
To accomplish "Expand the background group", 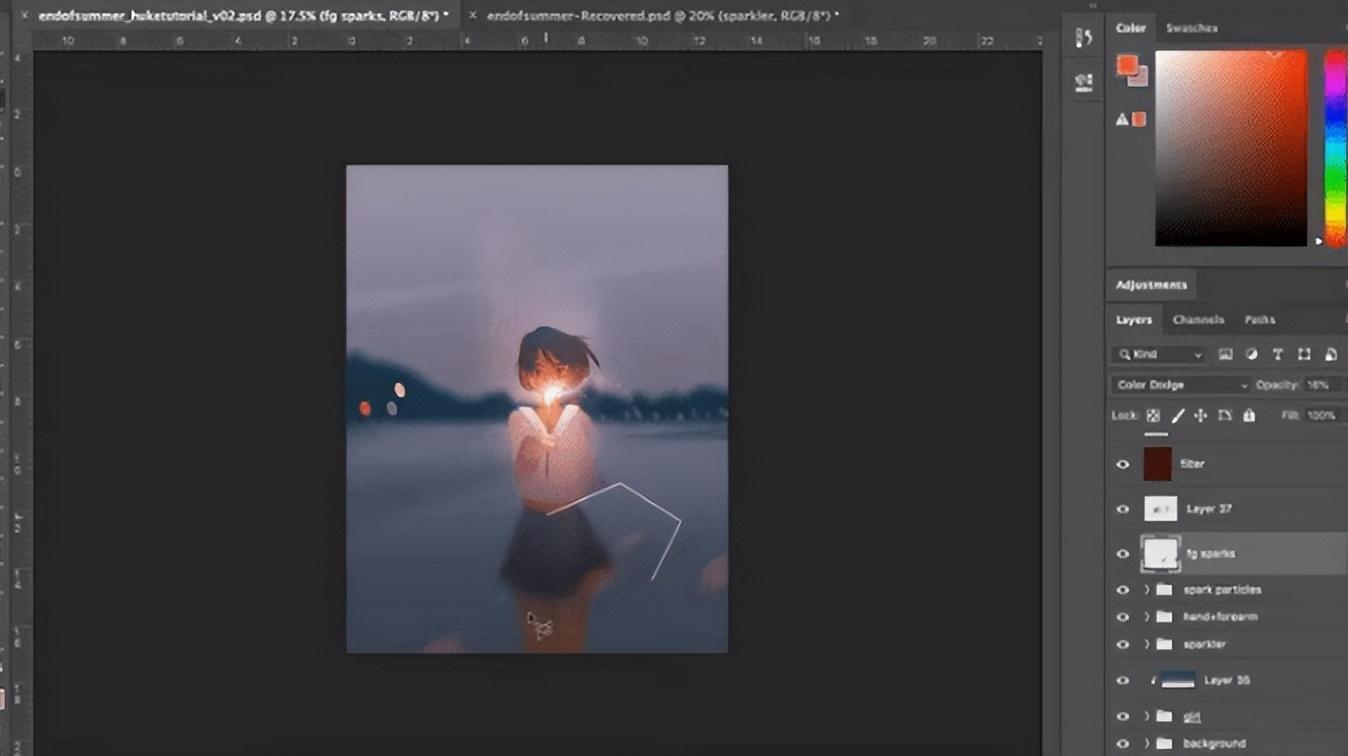I will pos(1147,743).
